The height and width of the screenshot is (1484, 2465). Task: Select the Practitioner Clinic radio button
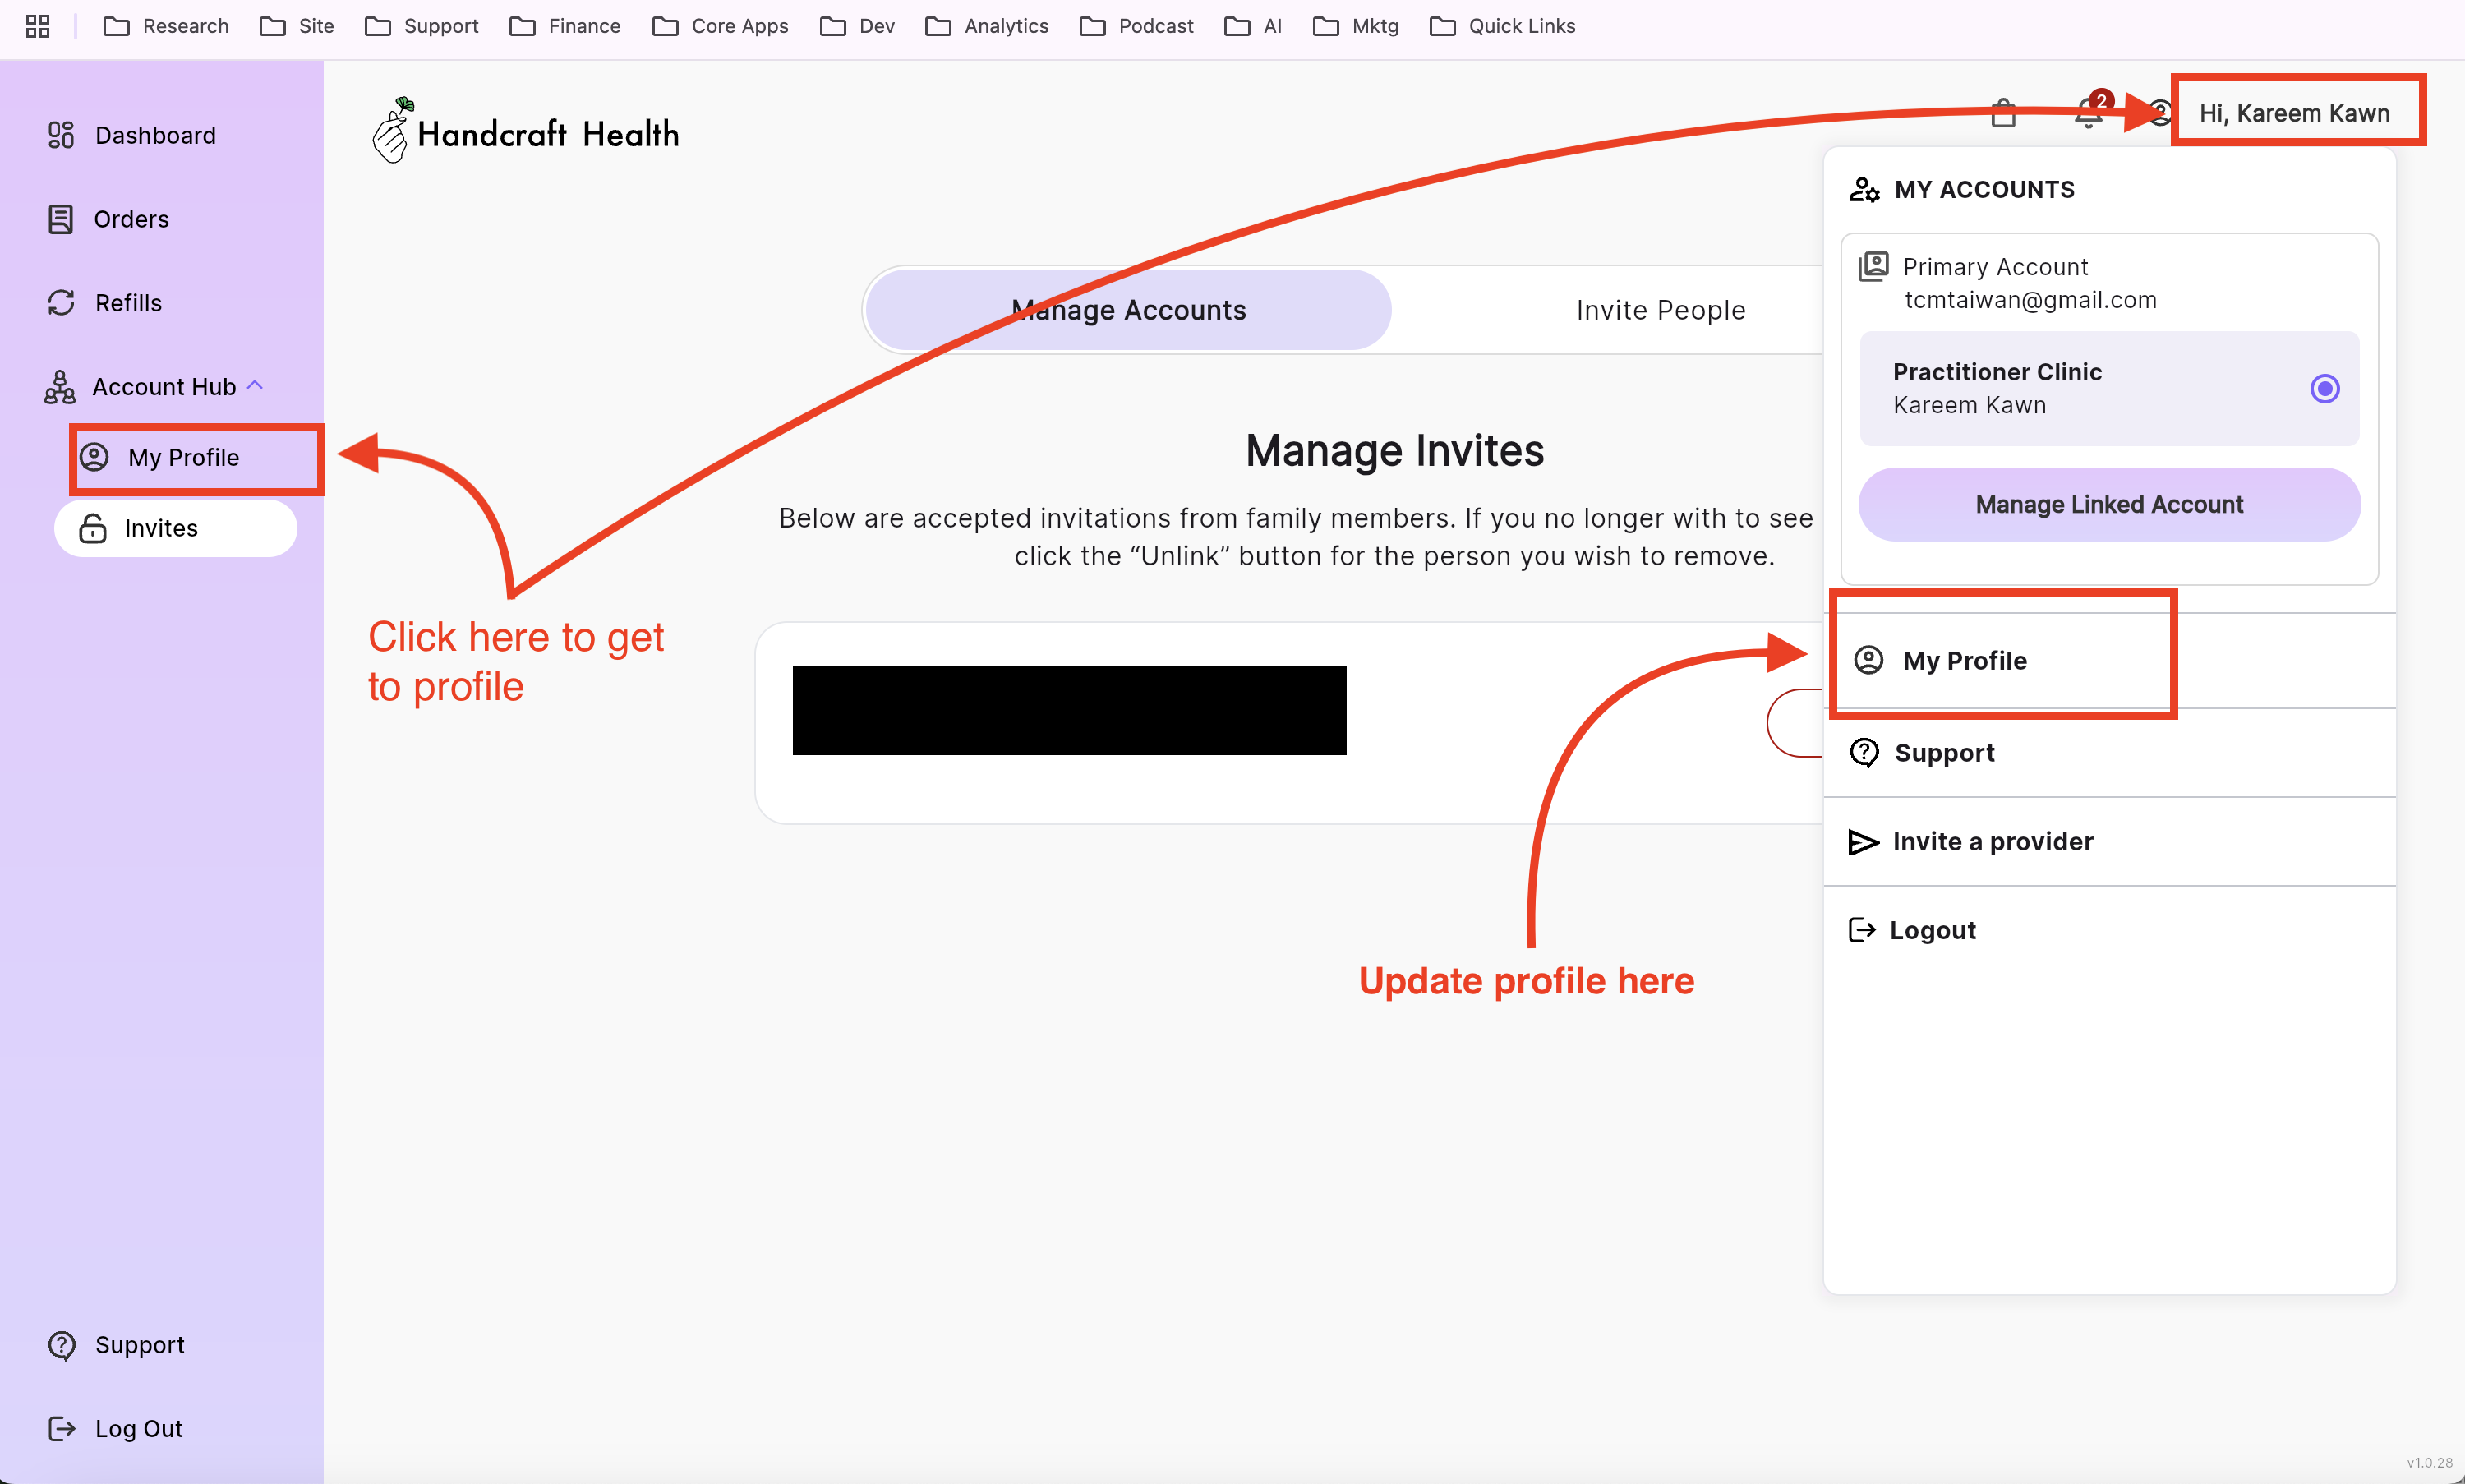click(2324, 388)
